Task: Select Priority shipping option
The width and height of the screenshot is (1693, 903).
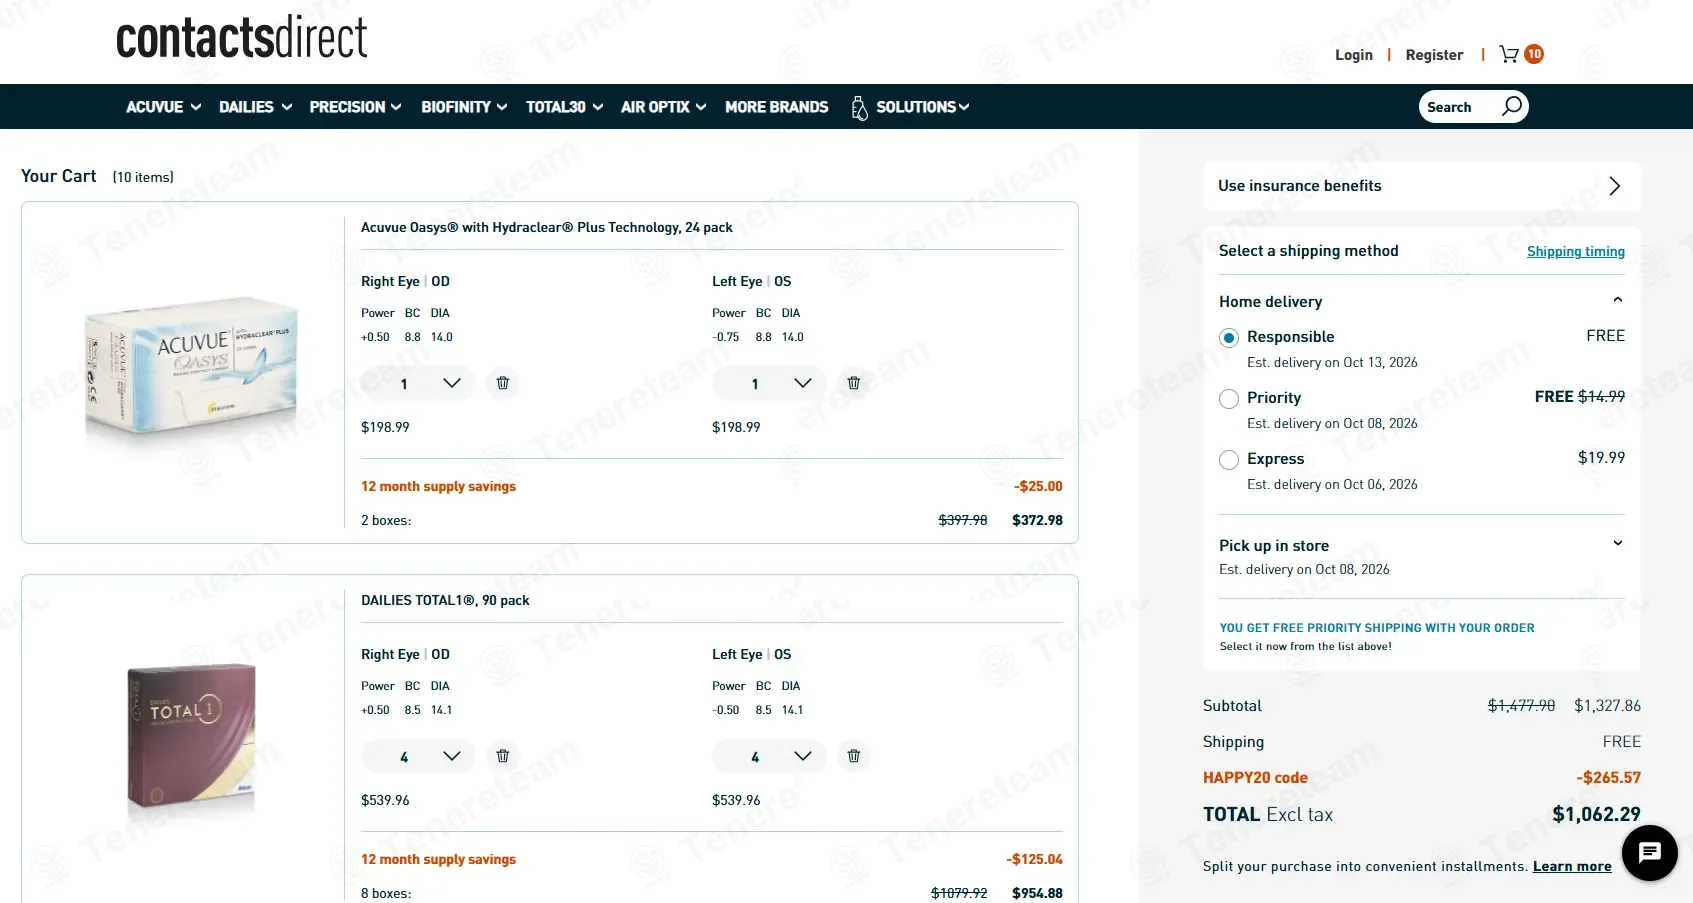Action: pos(1229,399)
